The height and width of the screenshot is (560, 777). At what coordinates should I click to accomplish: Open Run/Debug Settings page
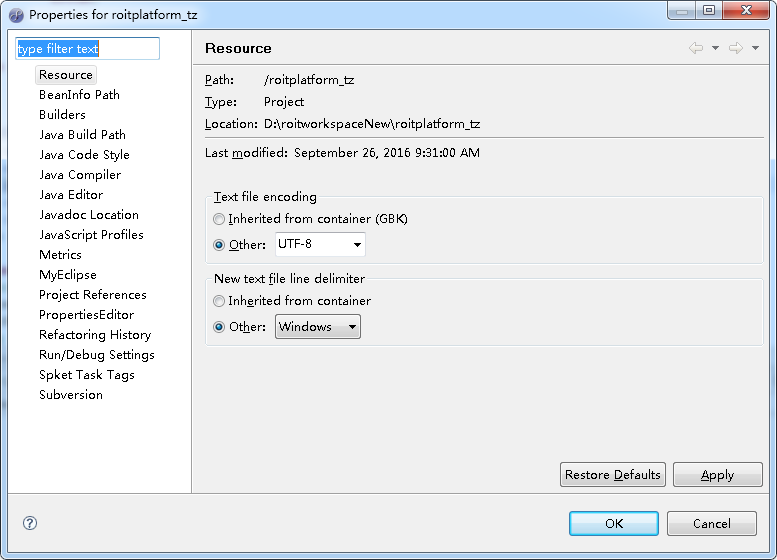pyautogui.click(x=97, y=355)
